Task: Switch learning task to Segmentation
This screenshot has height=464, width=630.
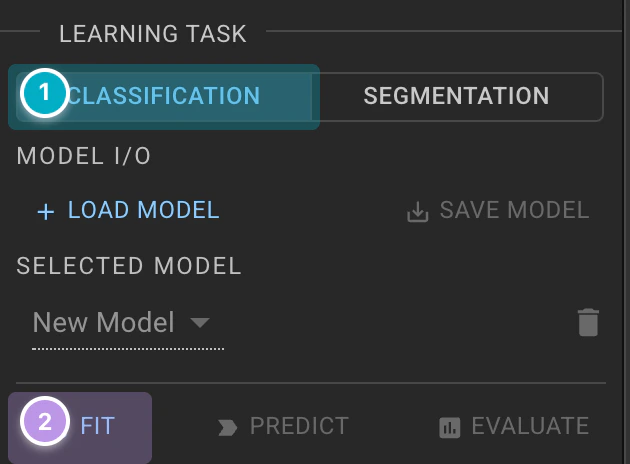Action: pos(457,96)
